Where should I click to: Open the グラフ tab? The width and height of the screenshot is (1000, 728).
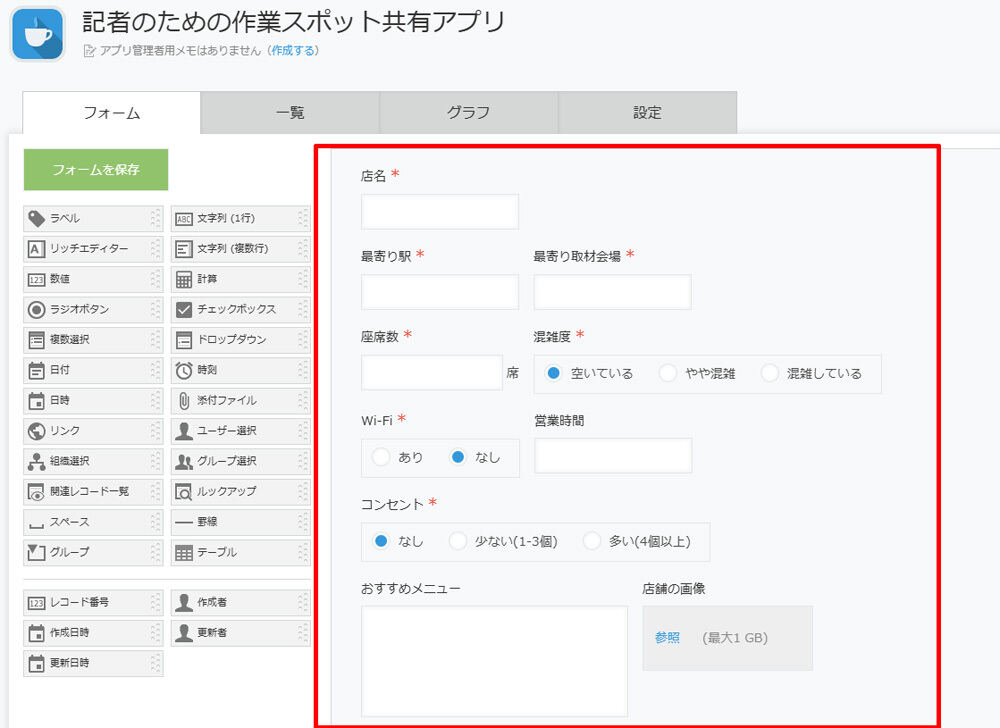click(x=469, y=113)
